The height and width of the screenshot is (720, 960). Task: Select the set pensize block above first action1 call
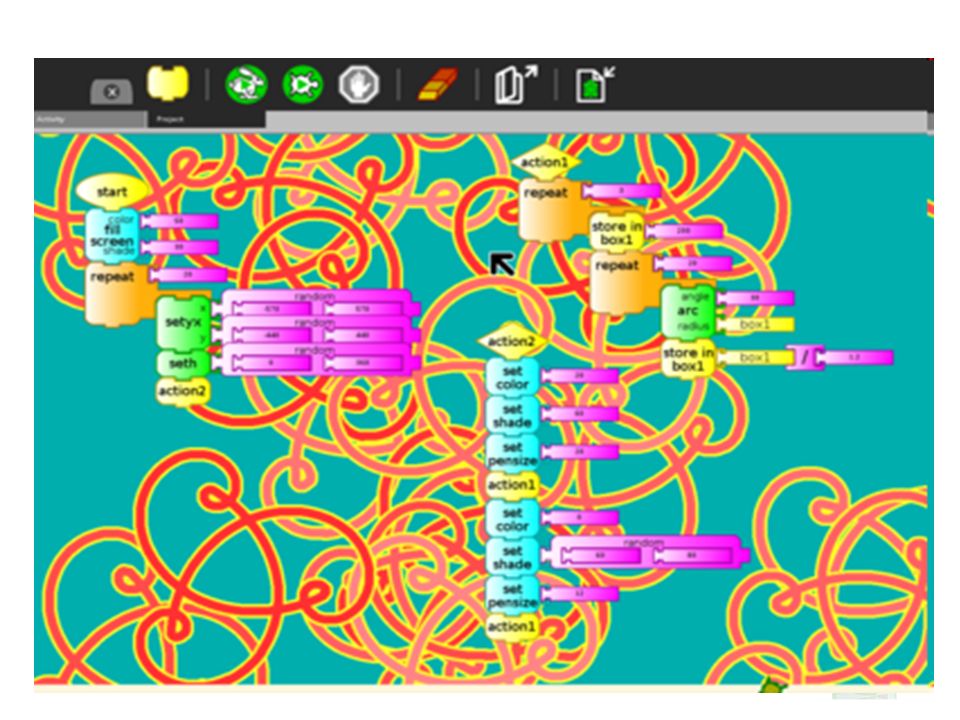click(512, 453)
